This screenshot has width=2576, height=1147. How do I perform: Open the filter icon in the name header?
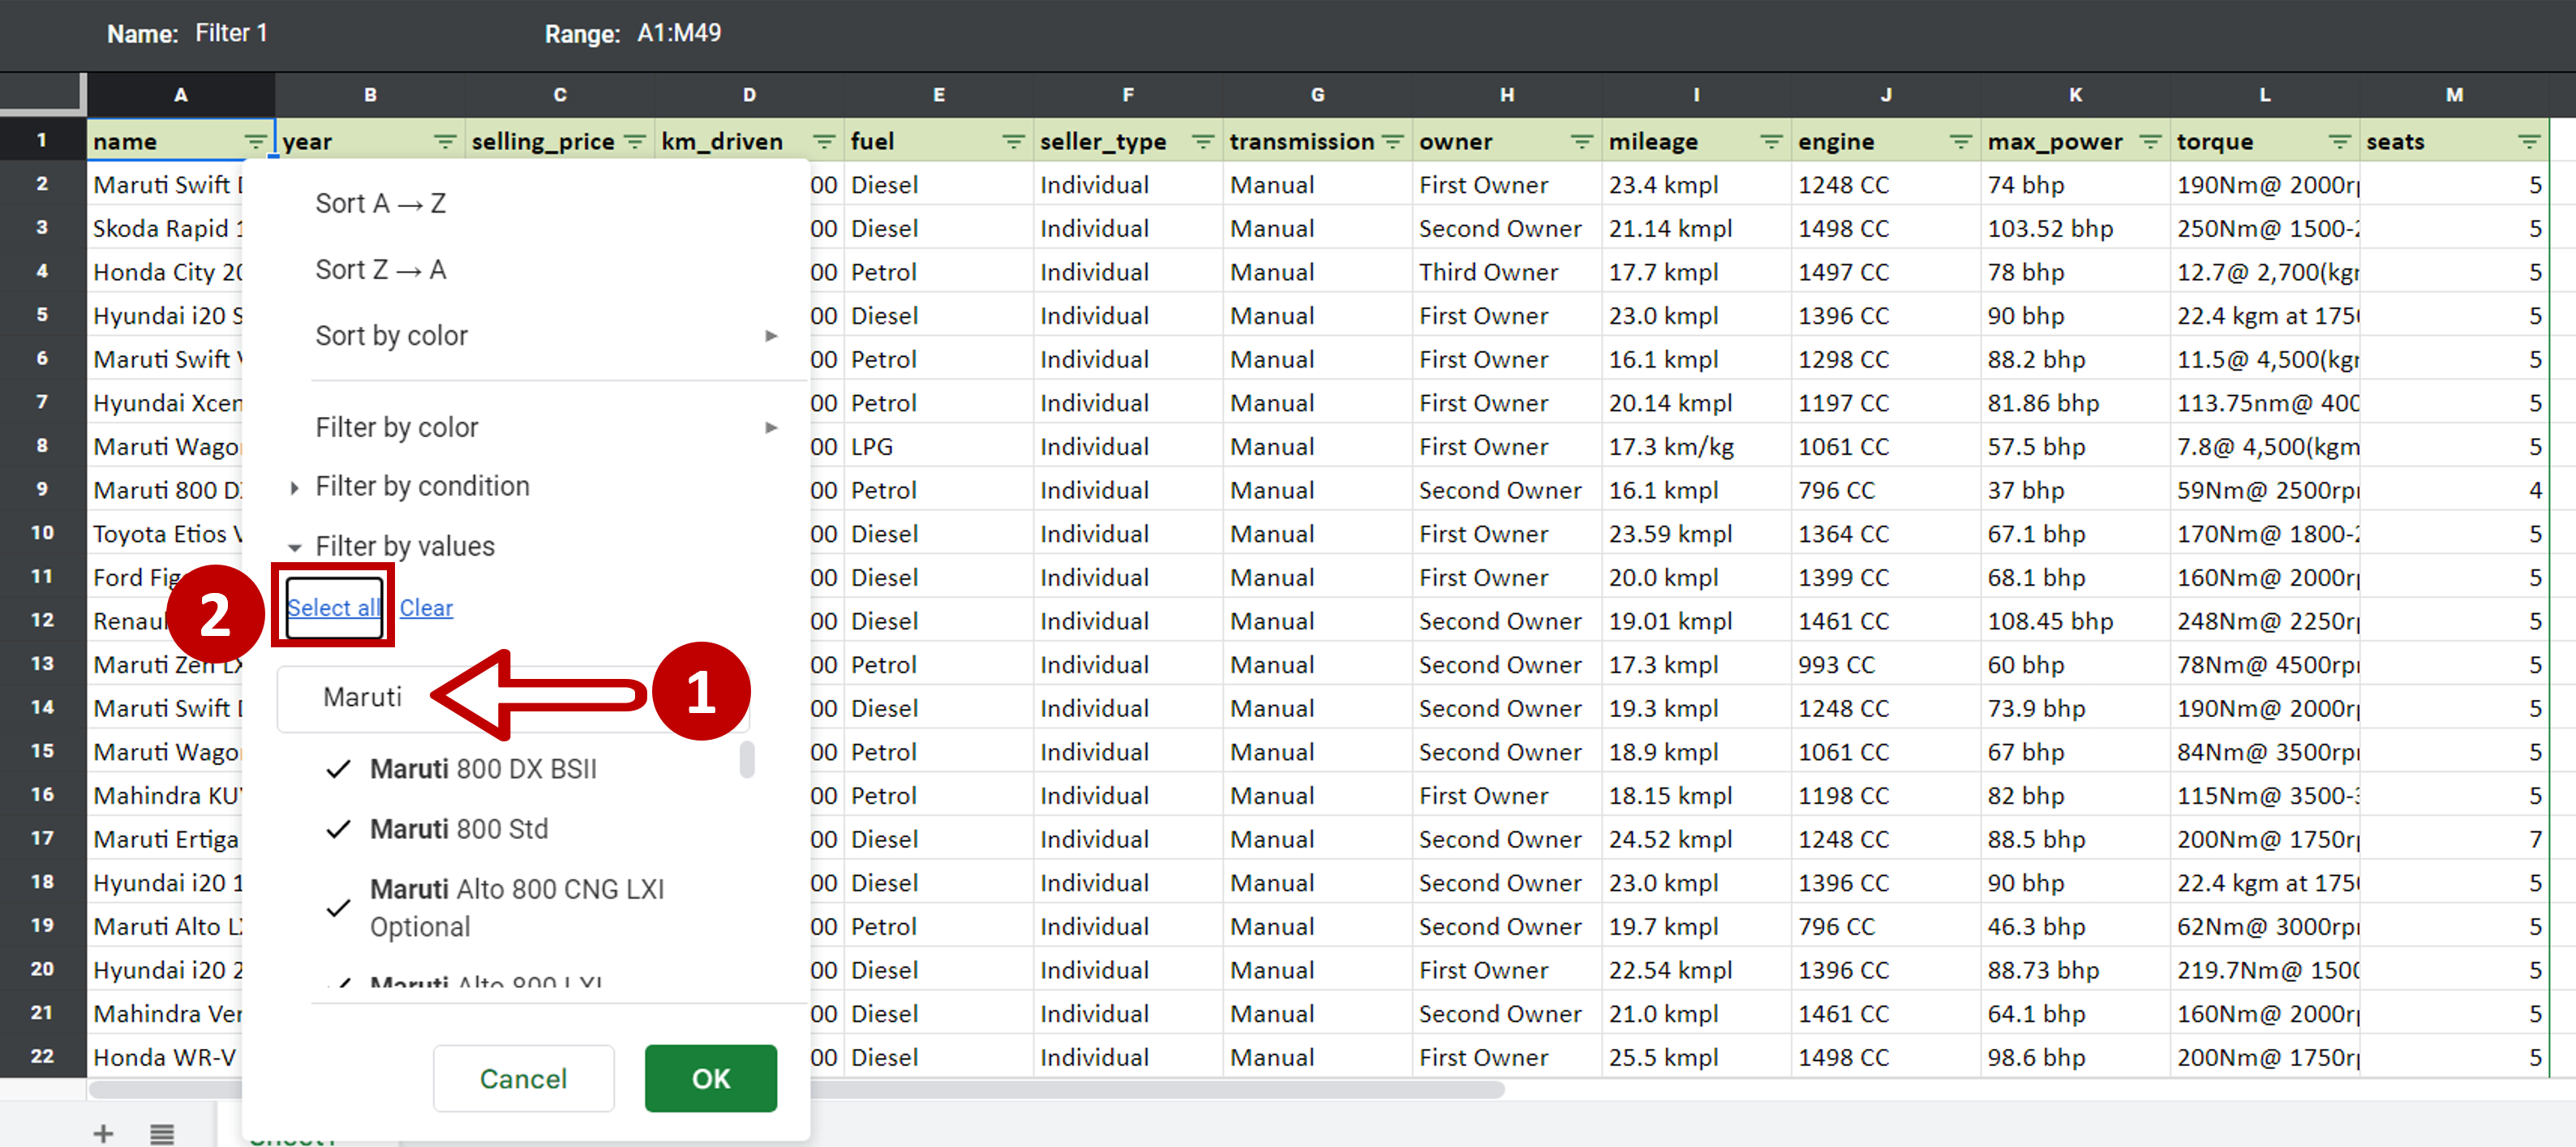tap(256, 142)
